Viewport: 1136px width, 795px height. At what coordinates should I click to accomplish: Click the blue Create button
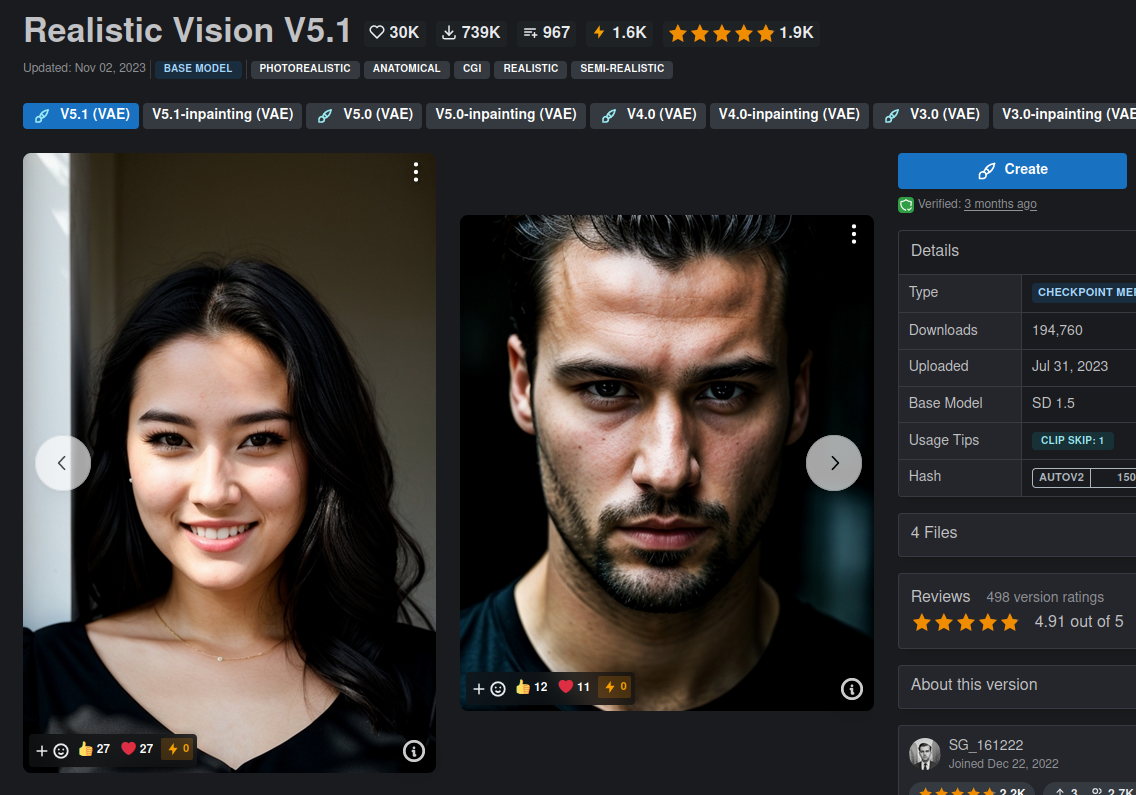tap(1012, 170)
